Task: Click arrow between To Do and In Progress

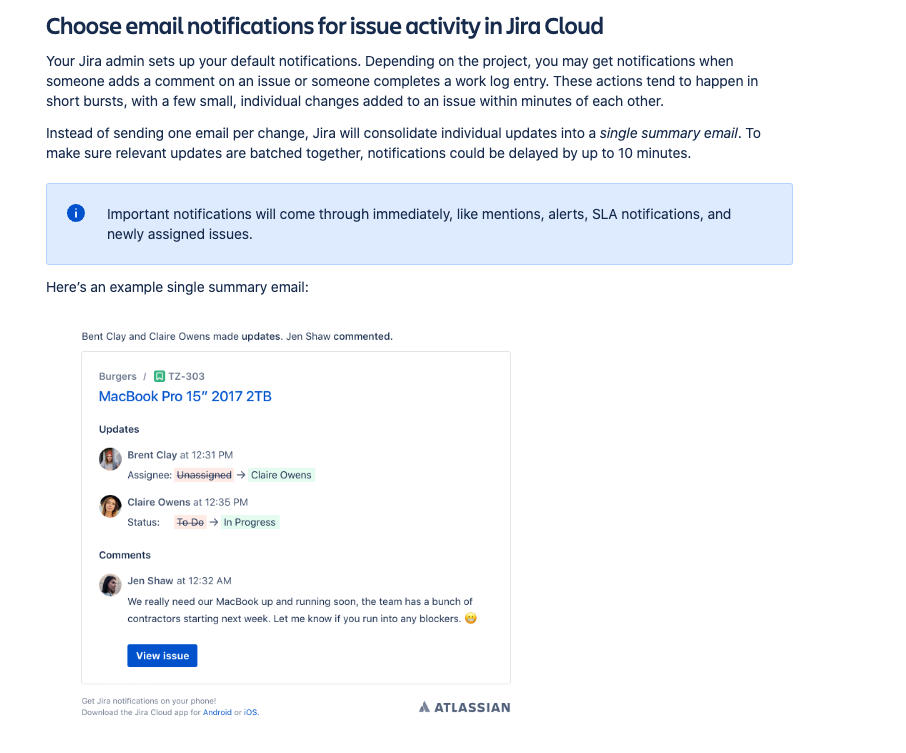Action: point(214,522)
